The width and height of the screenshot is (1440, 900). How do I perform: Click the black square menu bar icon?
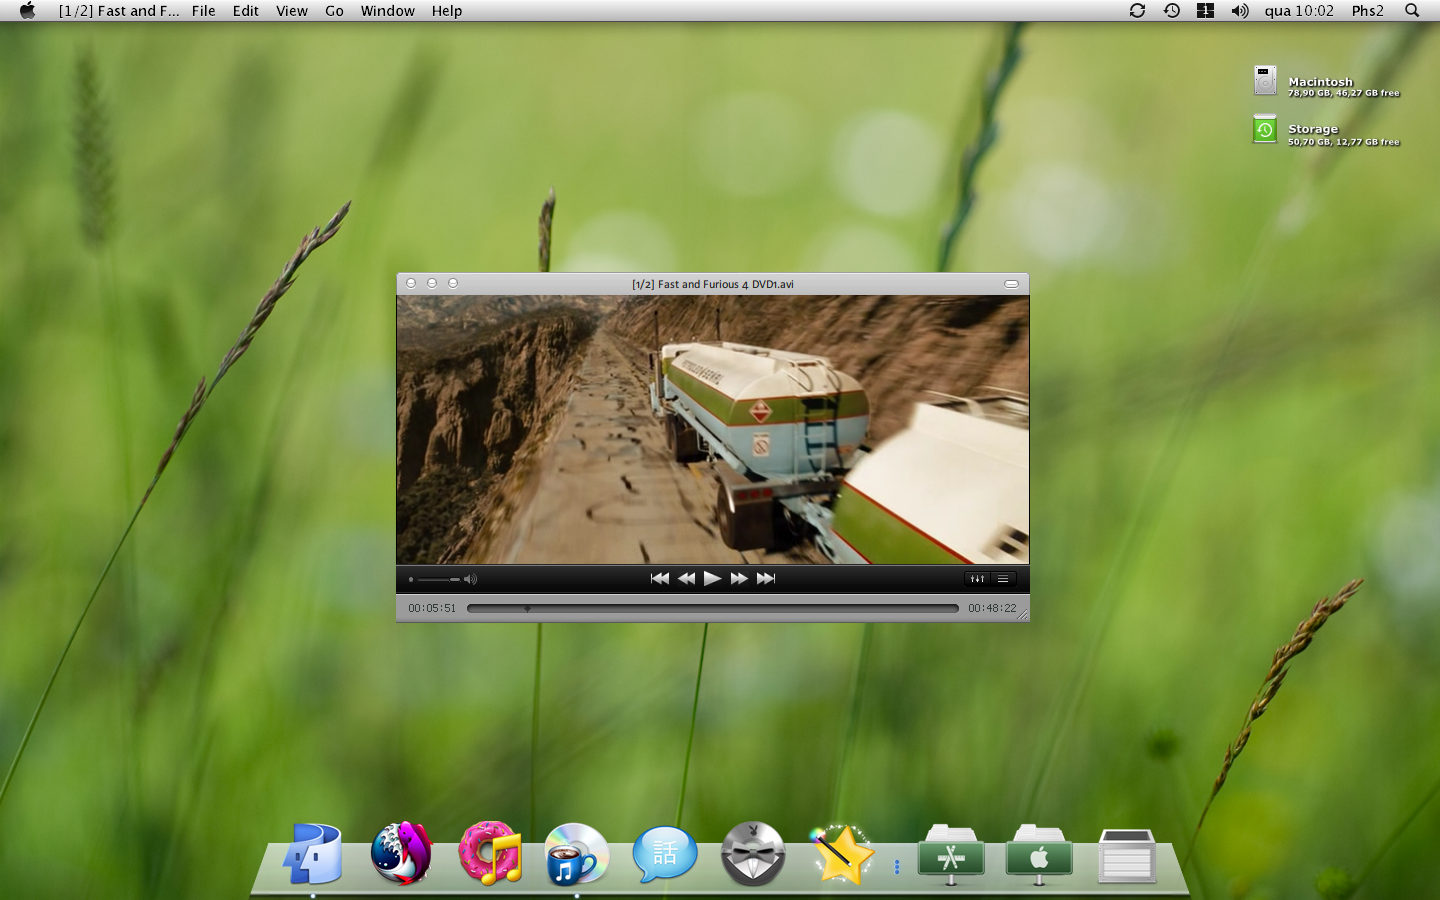(1205, 11)
